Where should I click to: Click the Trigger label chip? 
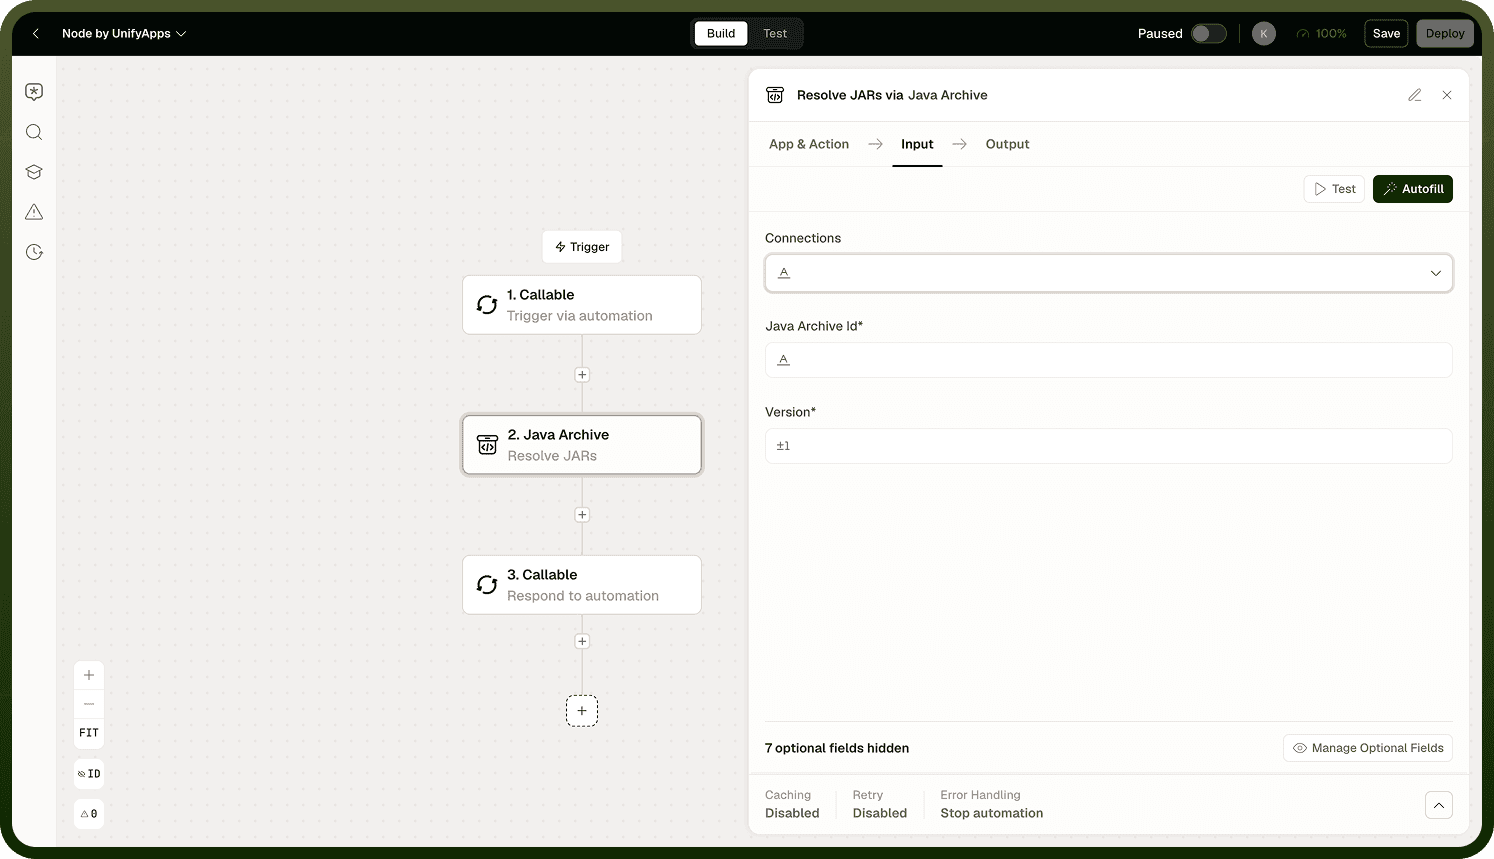click(x=582, y=247)
